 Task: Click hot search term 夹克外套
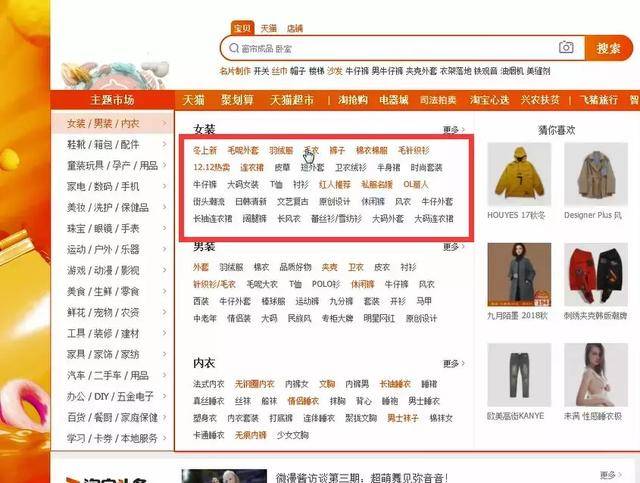coord(421,71)
